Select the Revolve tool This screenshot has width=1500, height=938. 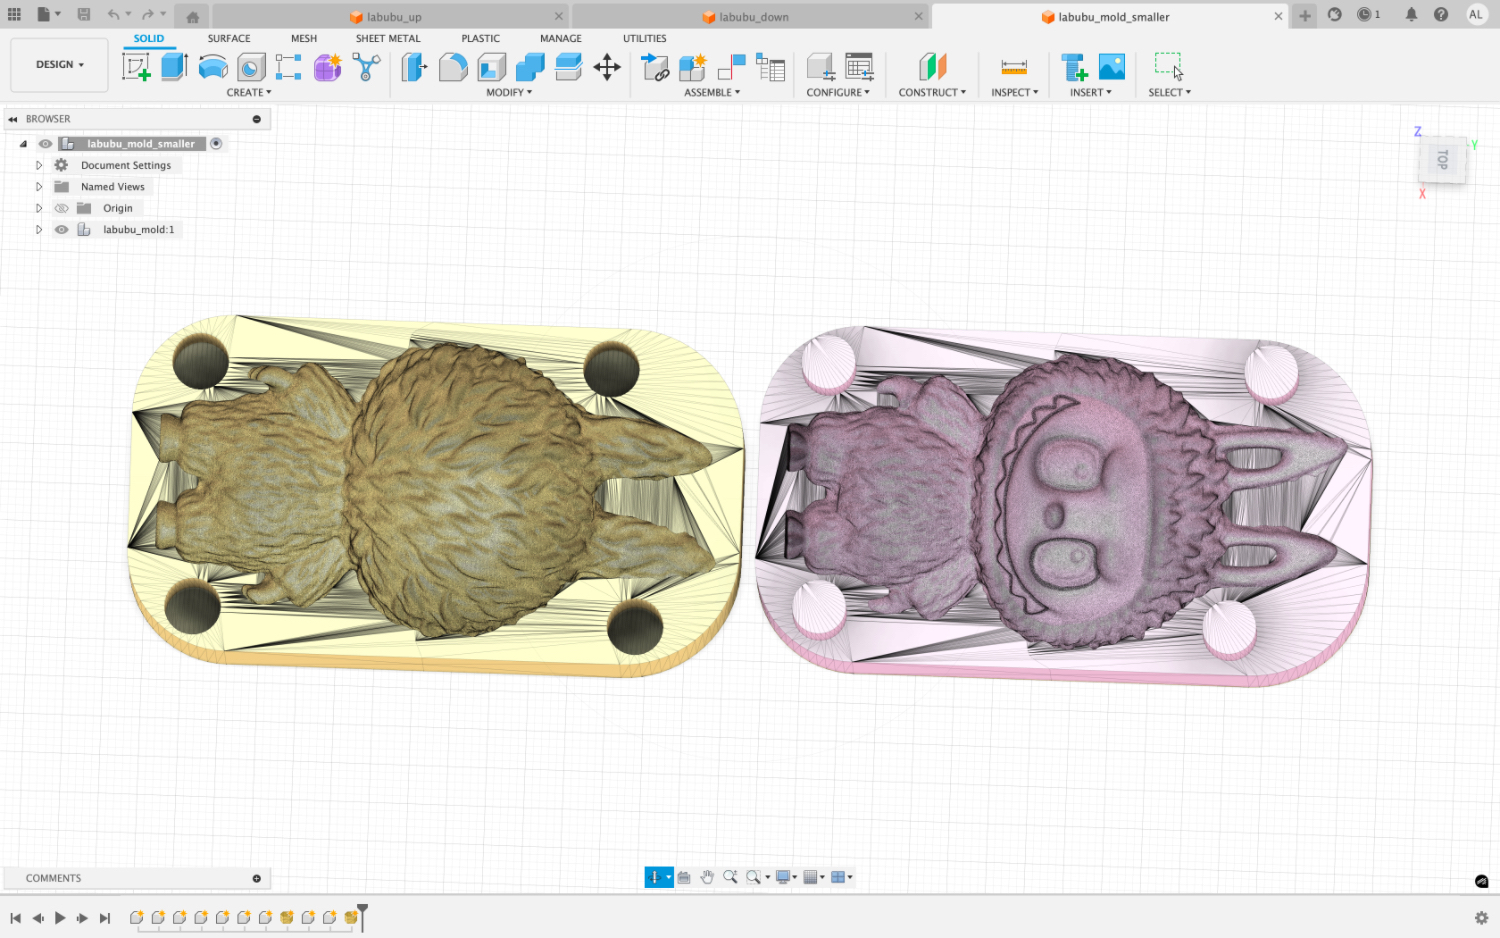coord(213,66)
